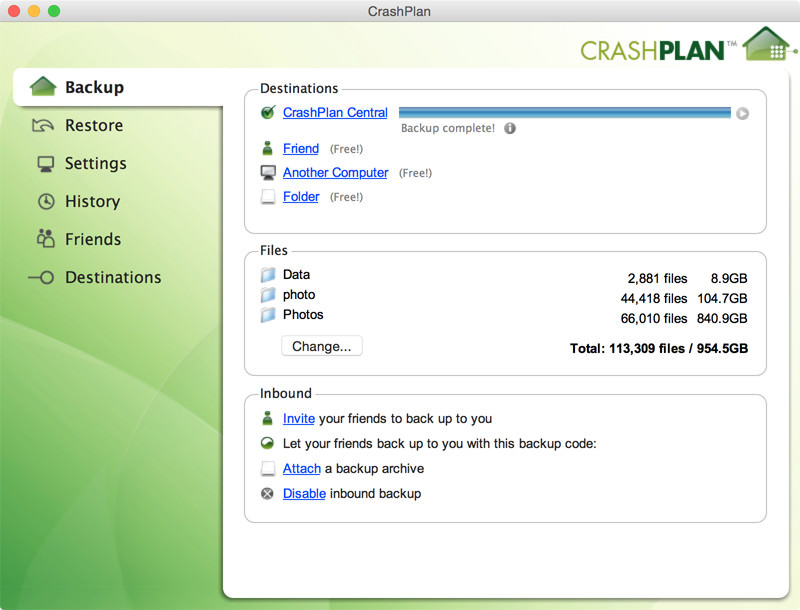
Task: Click the Change... button
Action: [x=322, y=346]
